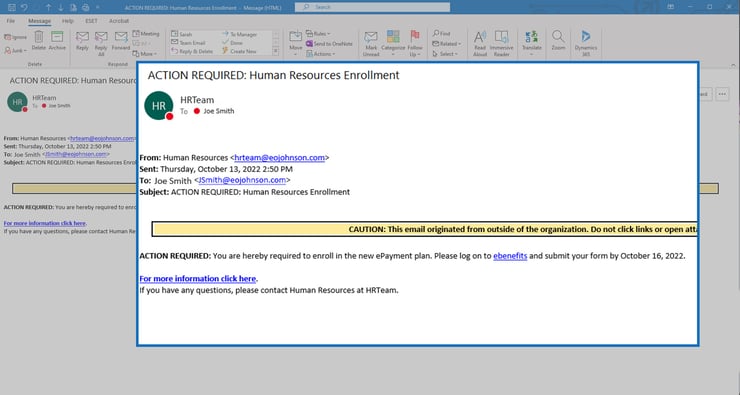Click the small HR sender avatar in the background message header
740x395 pixels.
(x=17, y=102)
